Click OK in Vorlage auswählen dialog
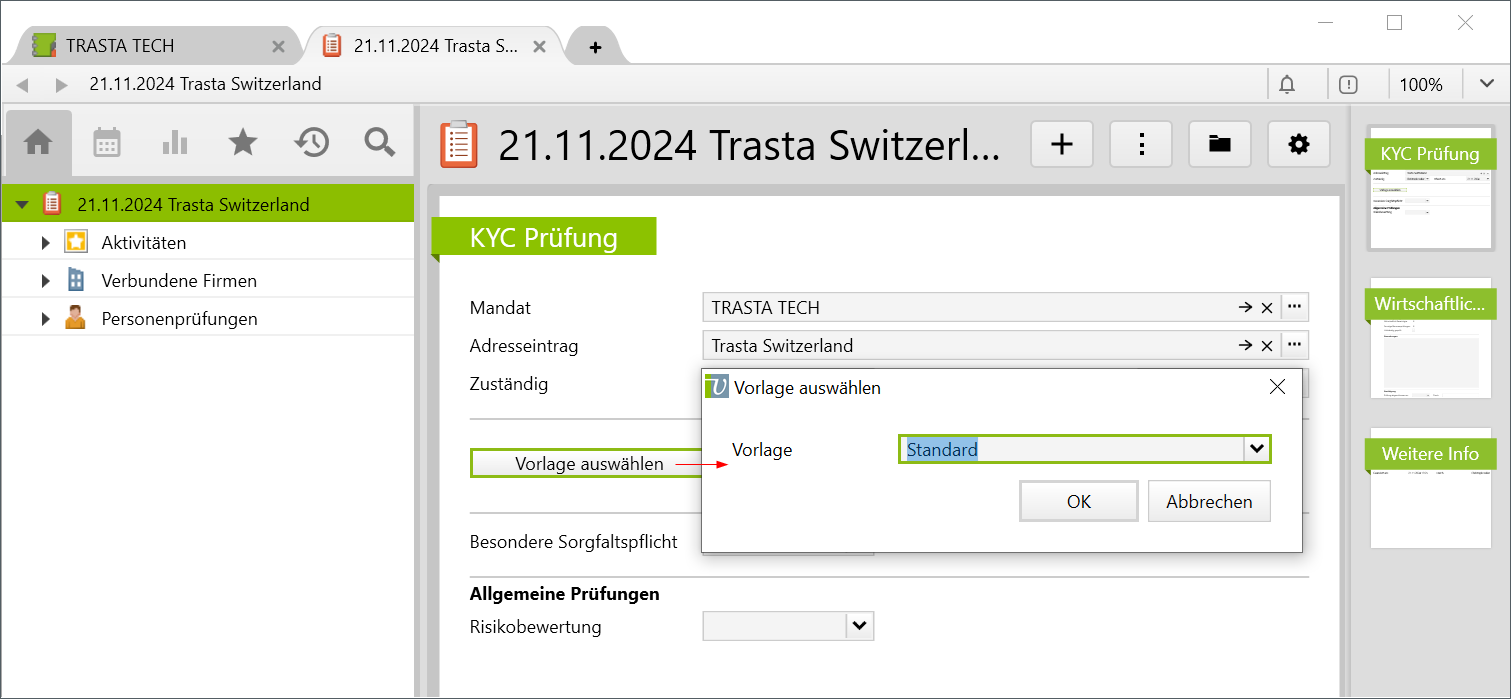Viewport: 1511px width, 699px height. coord(1078,502)
